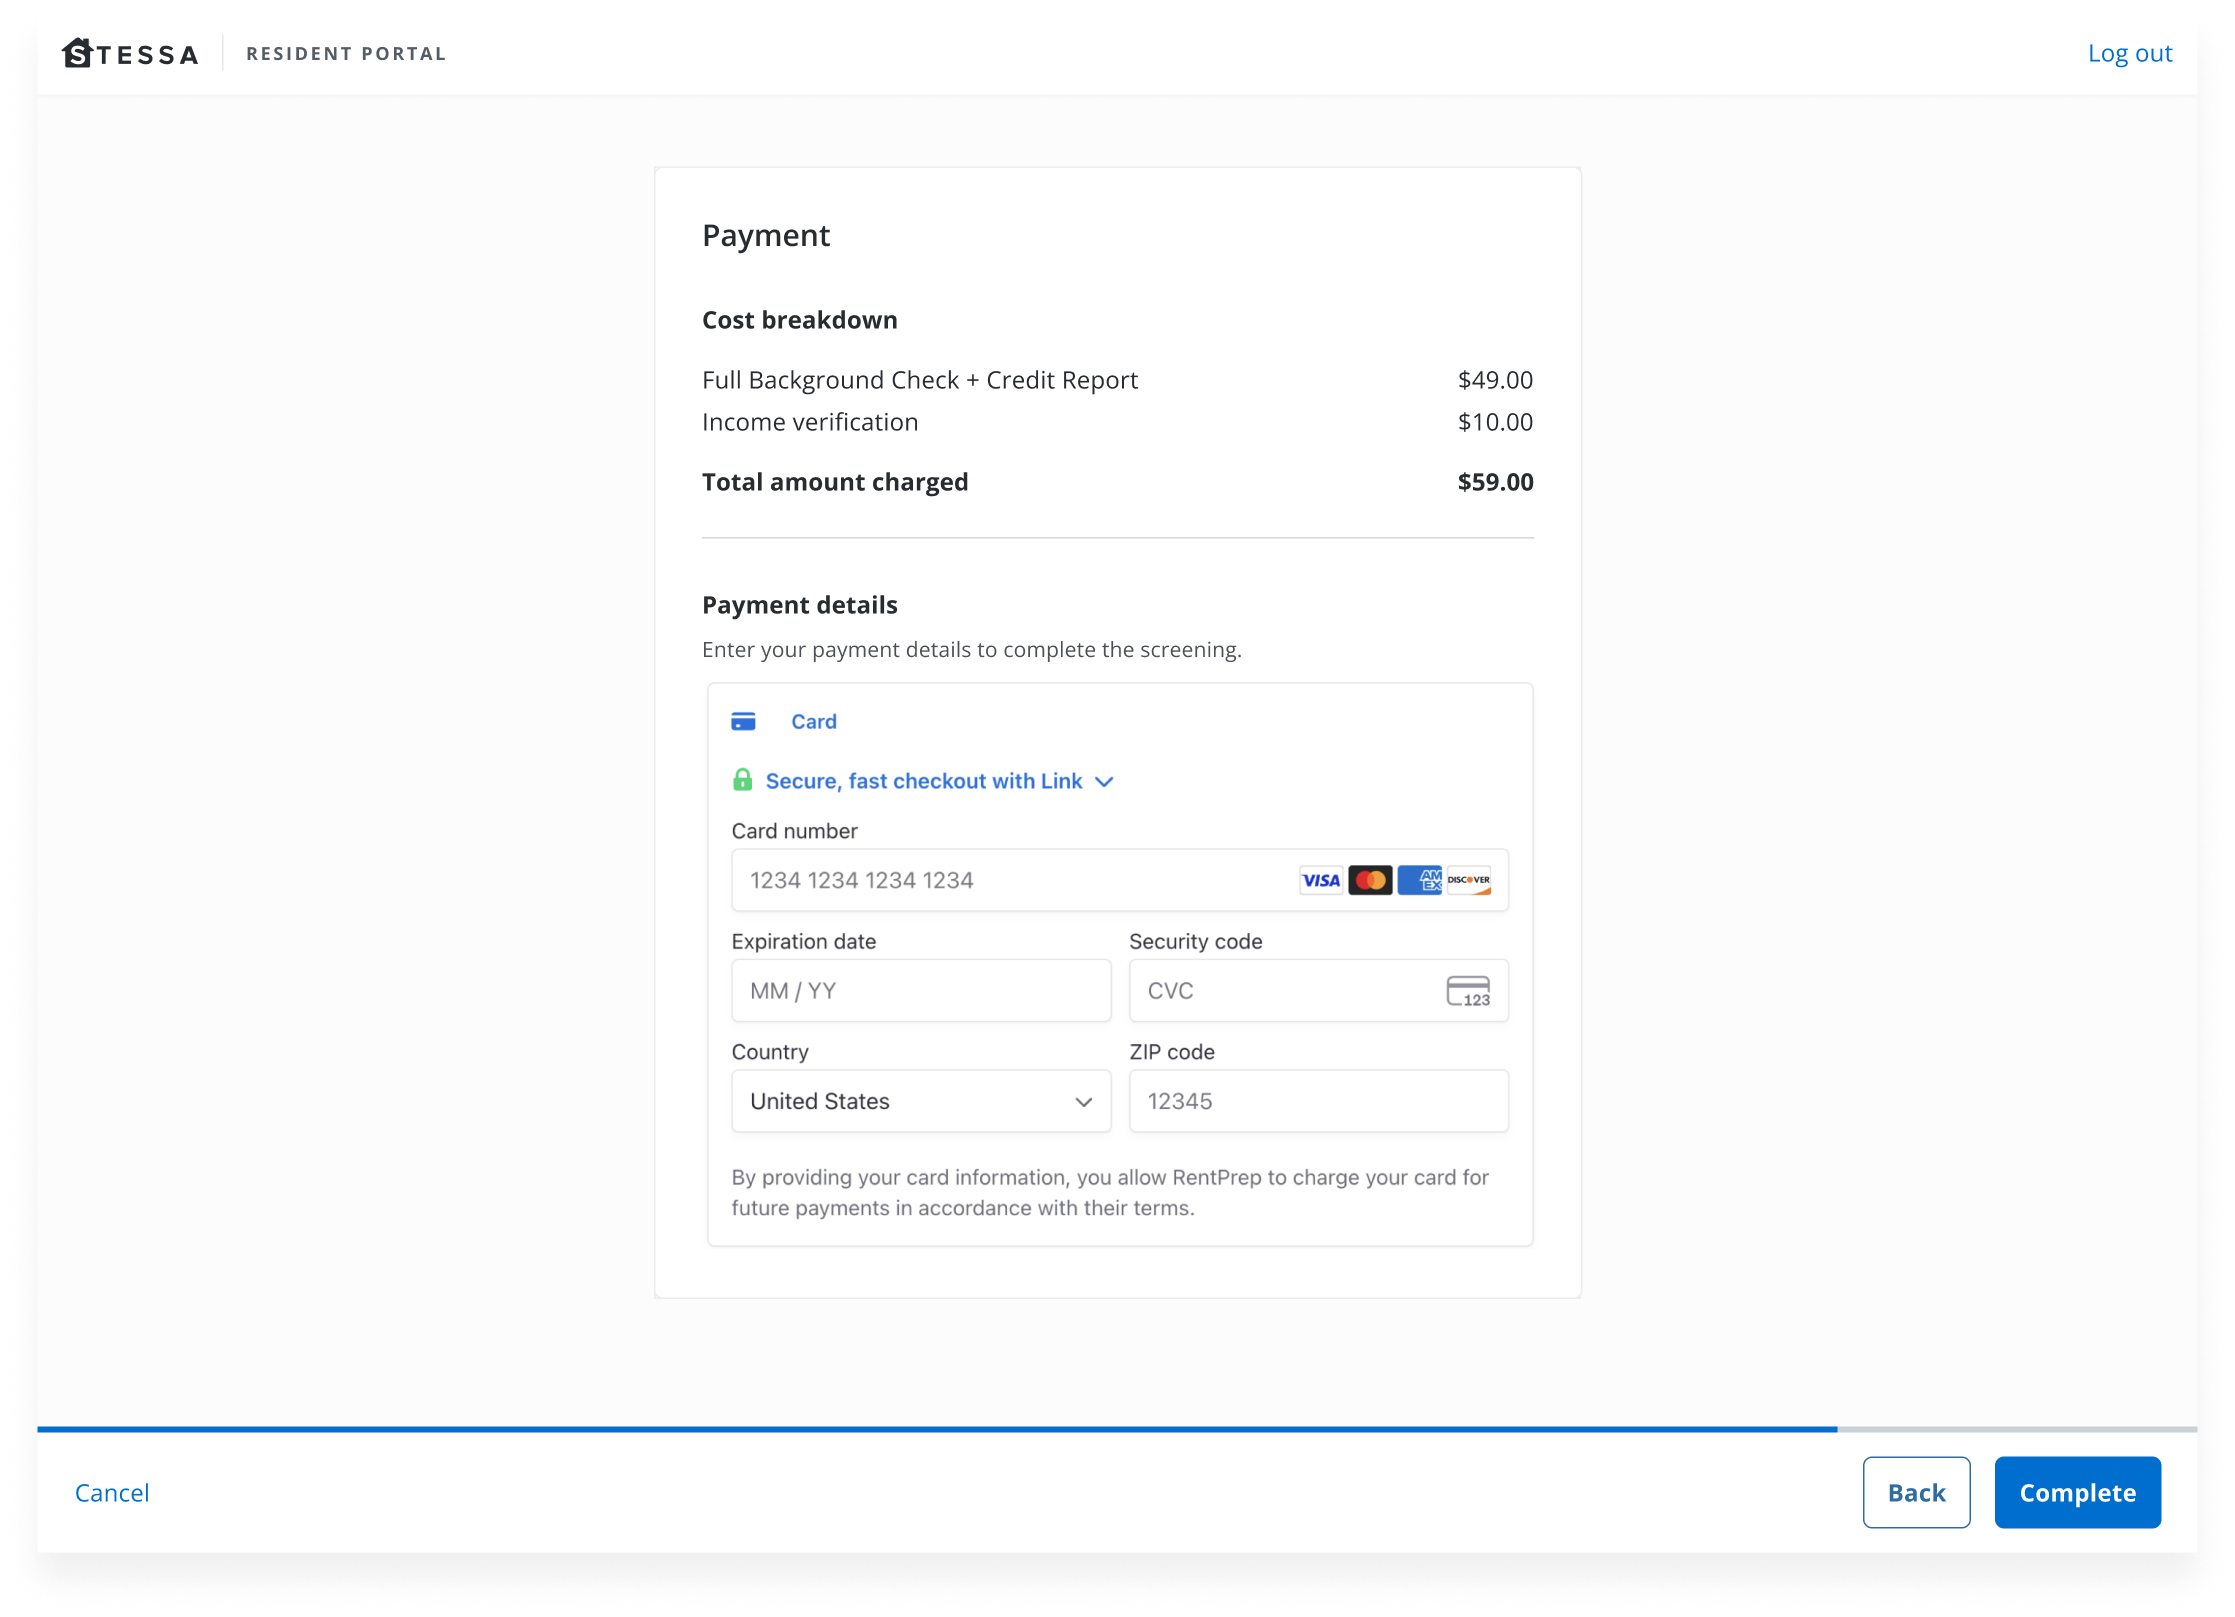The image size is (2235, 1617).
Task: Cancel the screening payment
Action: point(112,1492)
